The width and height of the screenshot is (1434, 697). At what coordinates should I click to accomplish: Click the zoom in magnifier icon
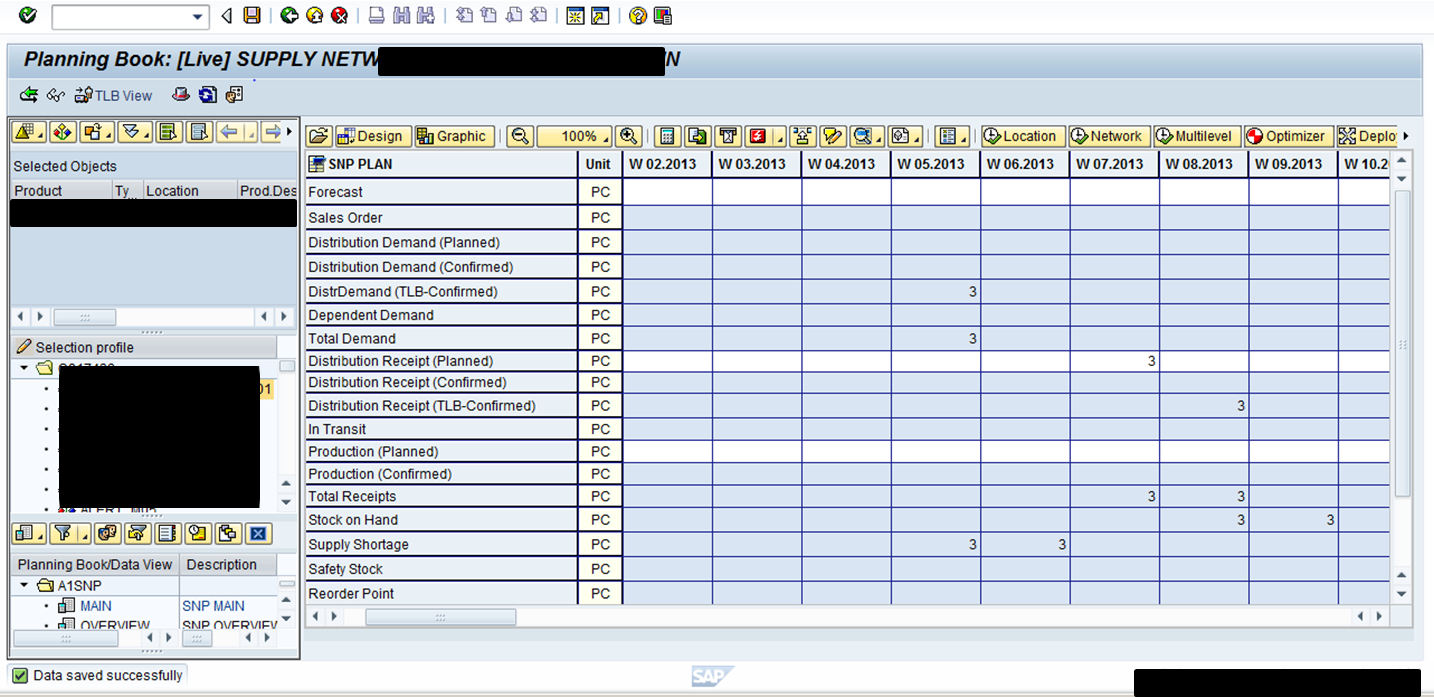click(628, 136)
